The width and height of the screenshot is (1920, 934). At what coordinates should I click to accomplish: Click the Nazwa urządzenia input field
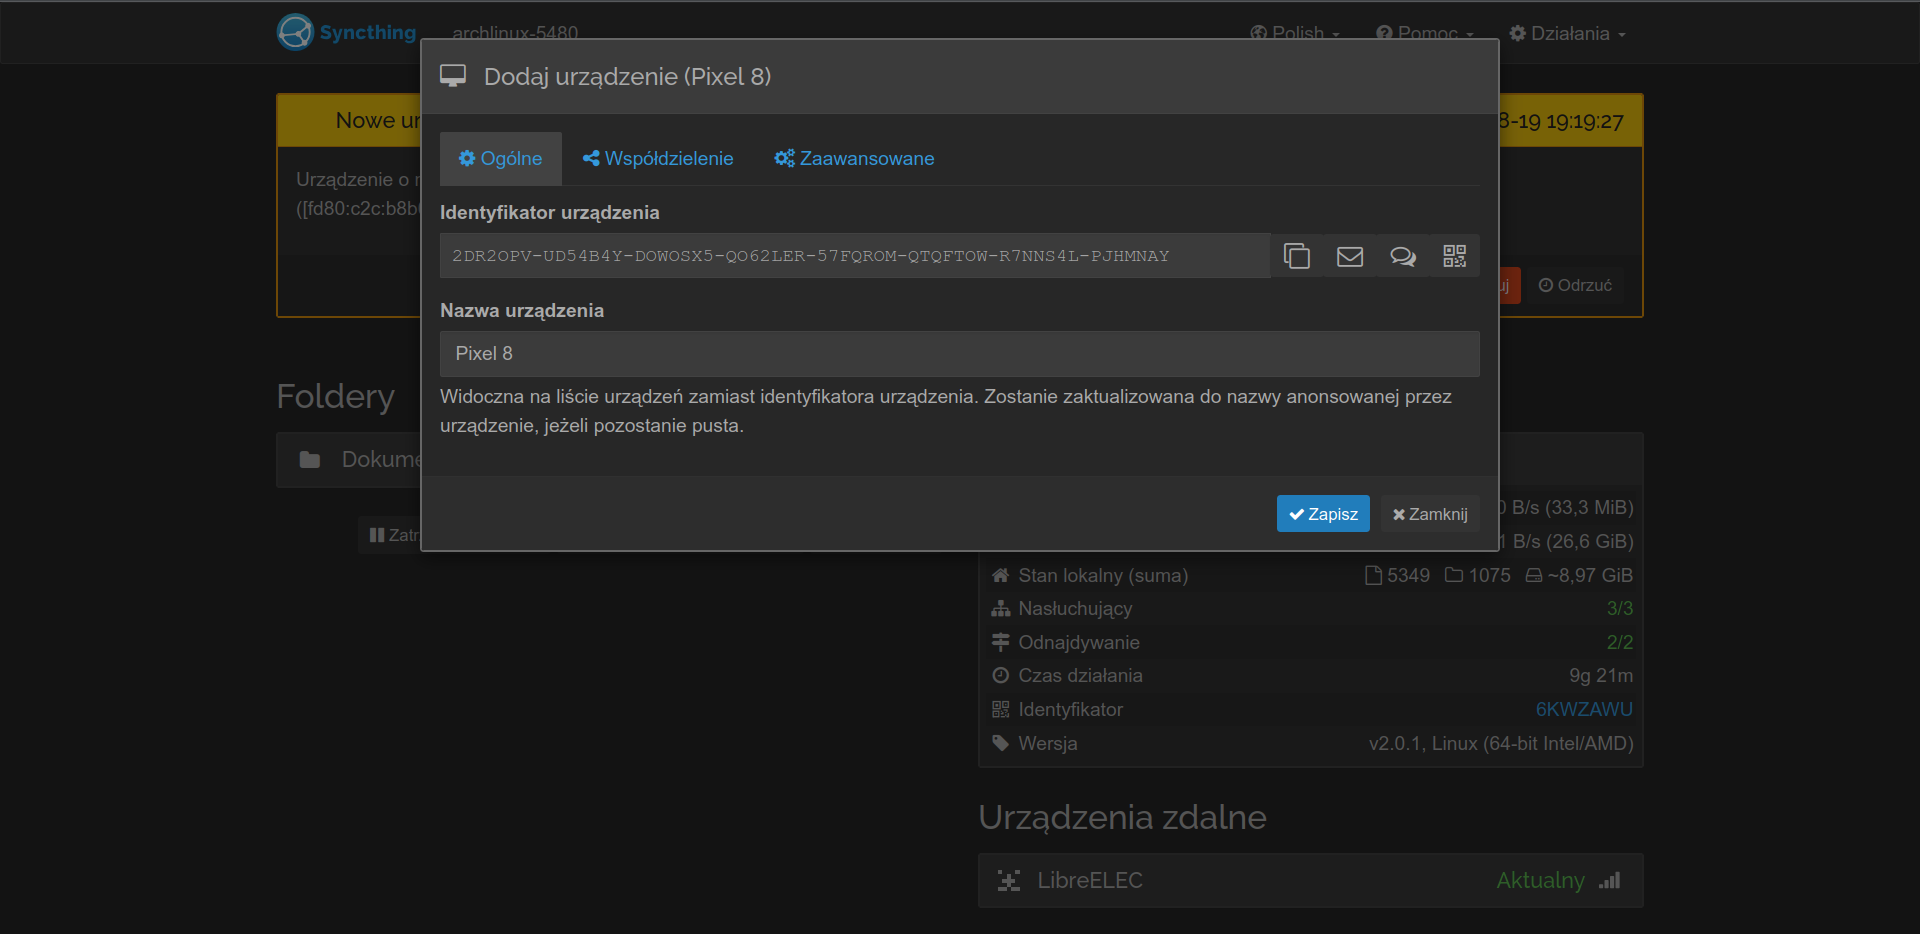958,354
